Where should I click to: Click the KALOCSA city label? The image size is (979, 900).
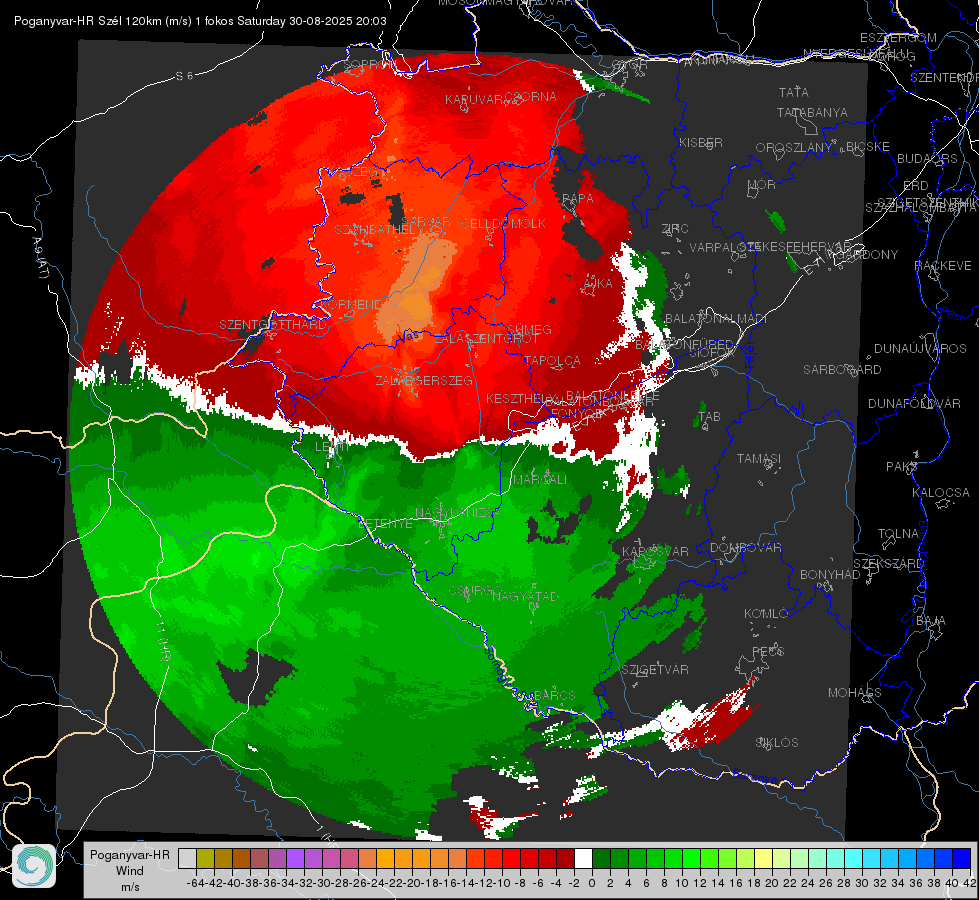(941, 493)
